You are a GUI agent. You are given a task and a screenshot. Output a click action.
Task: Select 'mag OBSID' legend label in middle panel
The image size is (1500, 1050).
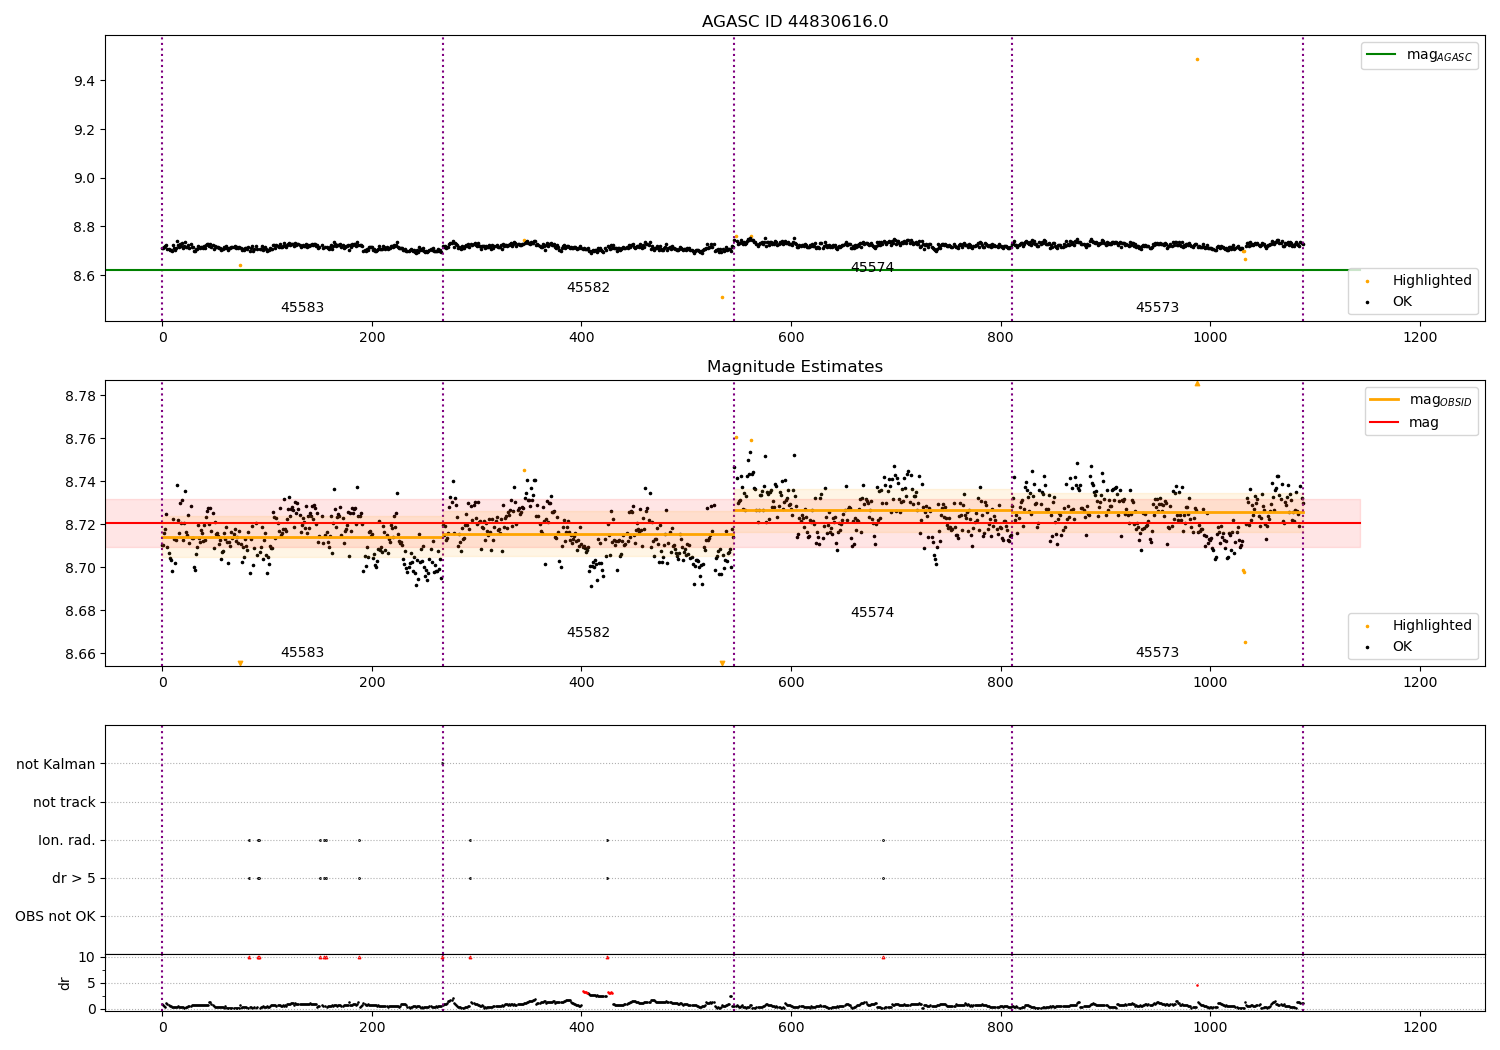coord(1441,401)
